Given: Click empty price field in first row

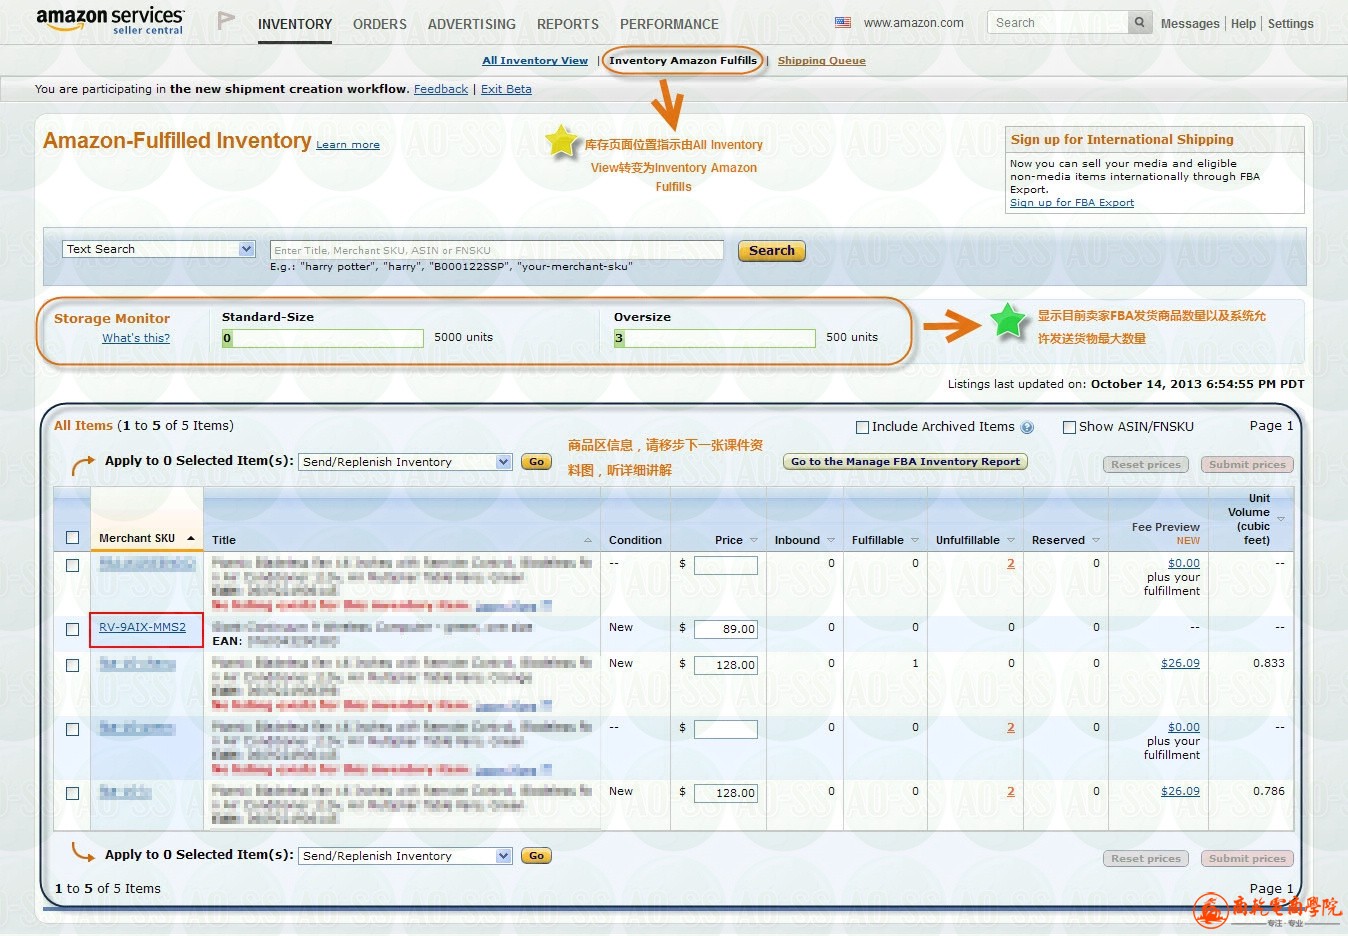Looking at the screenshot, I should click(x=726, y=565).
